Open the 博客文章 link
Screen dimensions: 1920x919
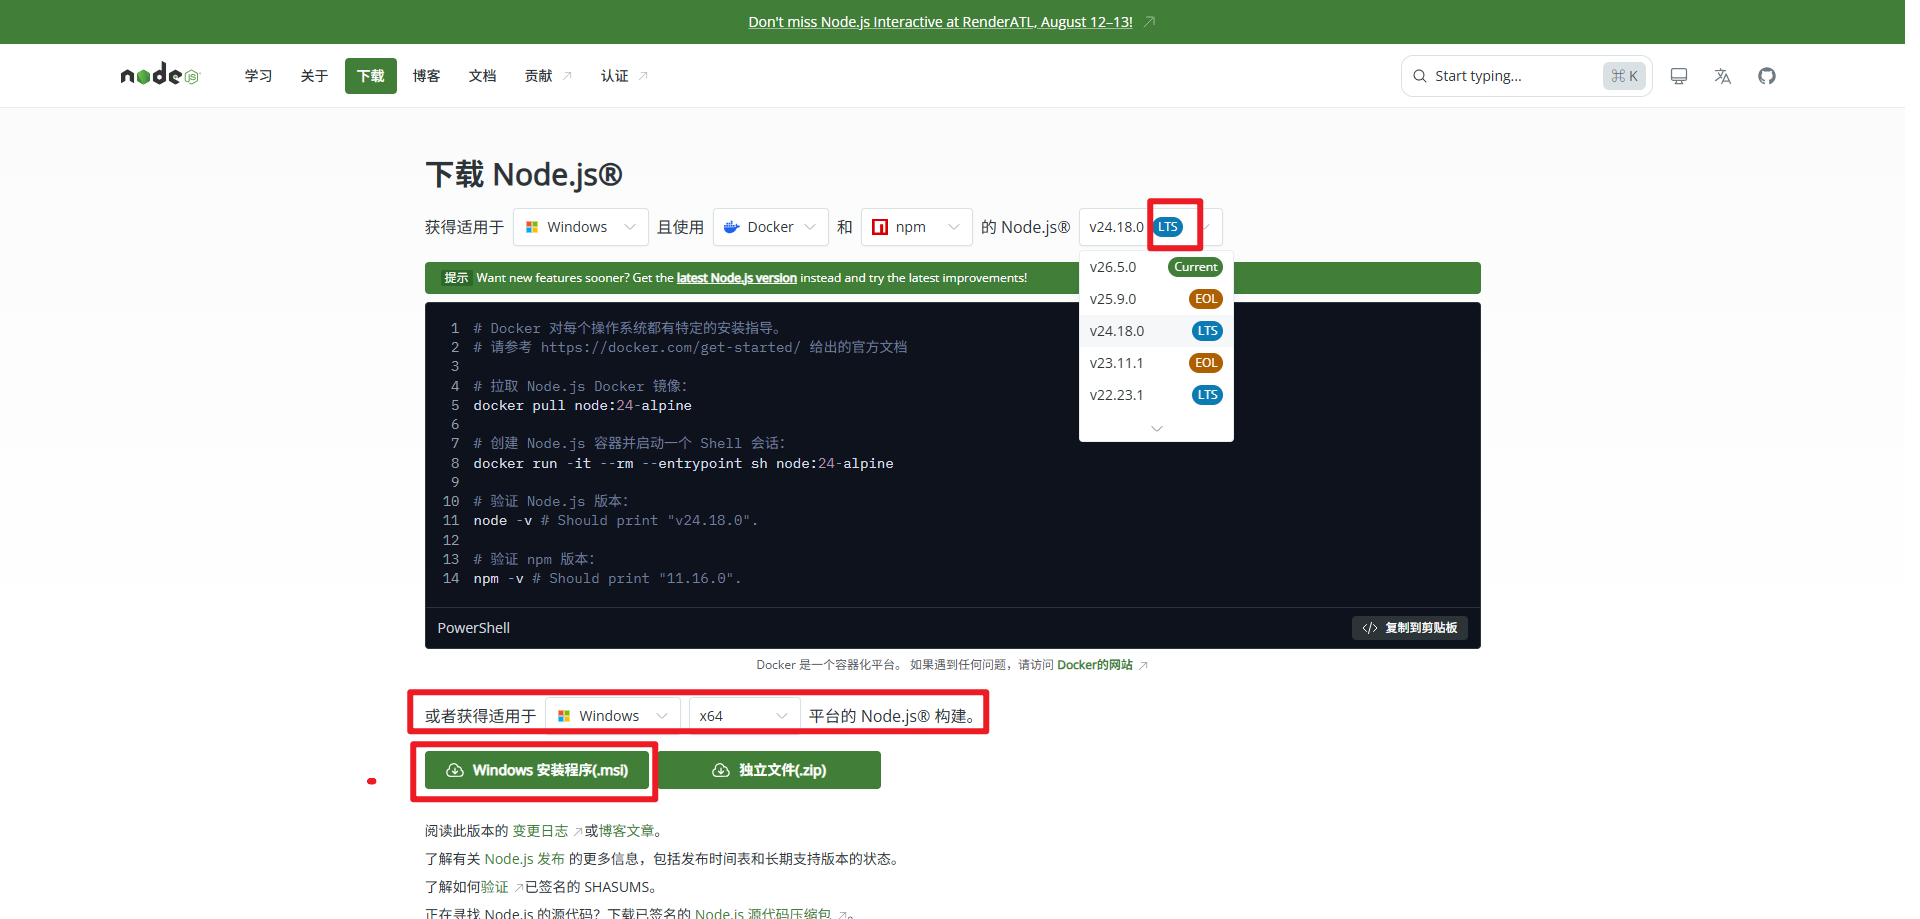pyautogui.click(x=626, y=831)
